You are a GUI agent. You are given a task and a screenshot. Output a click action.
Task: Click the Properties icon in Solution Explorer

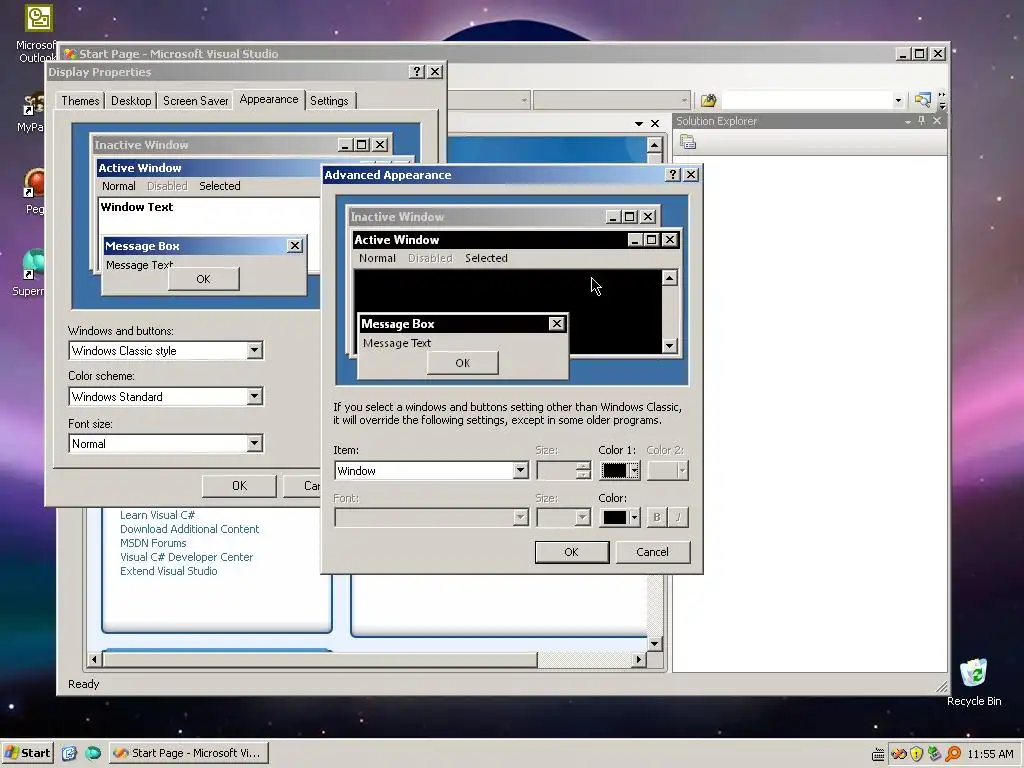[688, 142]
